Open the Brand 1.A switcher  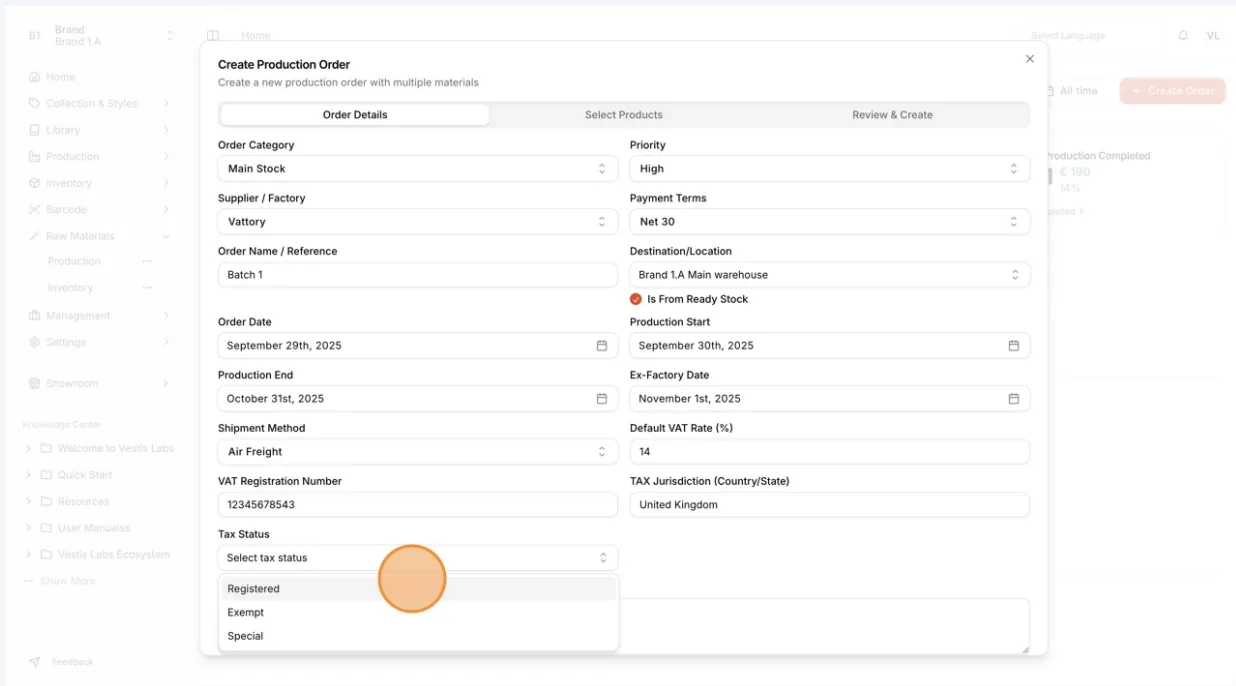coord(100,36)
